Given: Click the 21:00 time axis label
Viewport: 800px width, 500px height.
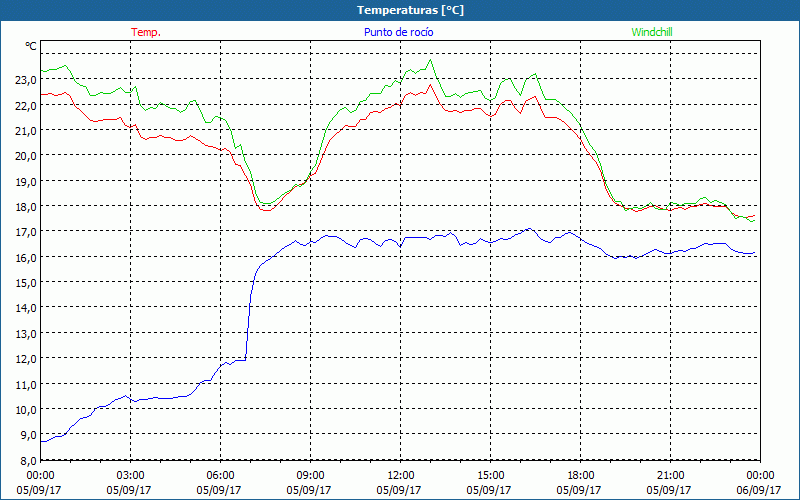Looking at the screenshot, I should 670,476.
